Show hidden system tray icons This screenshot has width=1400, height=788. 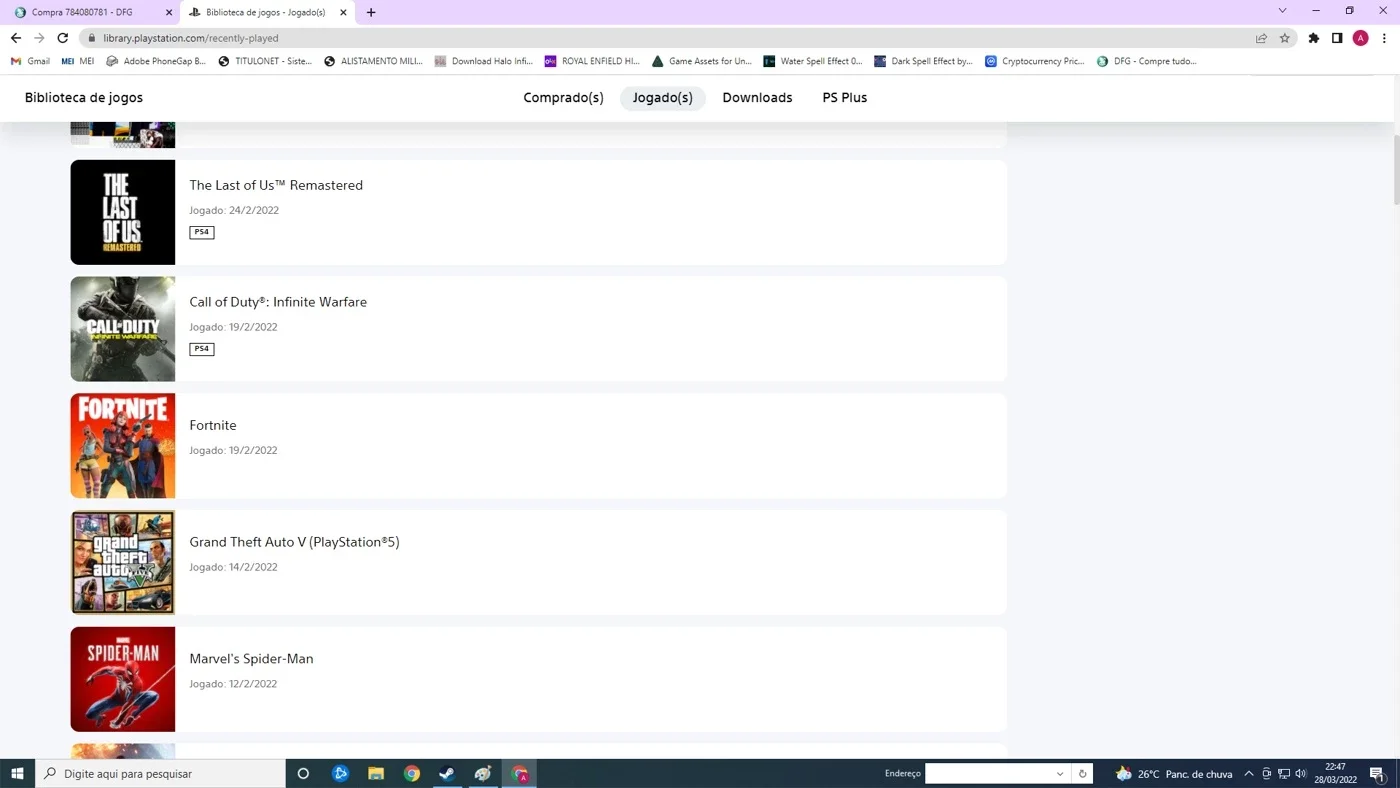1249,773
